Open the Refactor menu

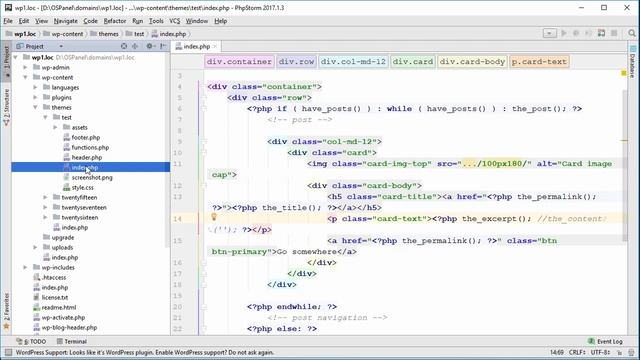[x=115, y=21]
